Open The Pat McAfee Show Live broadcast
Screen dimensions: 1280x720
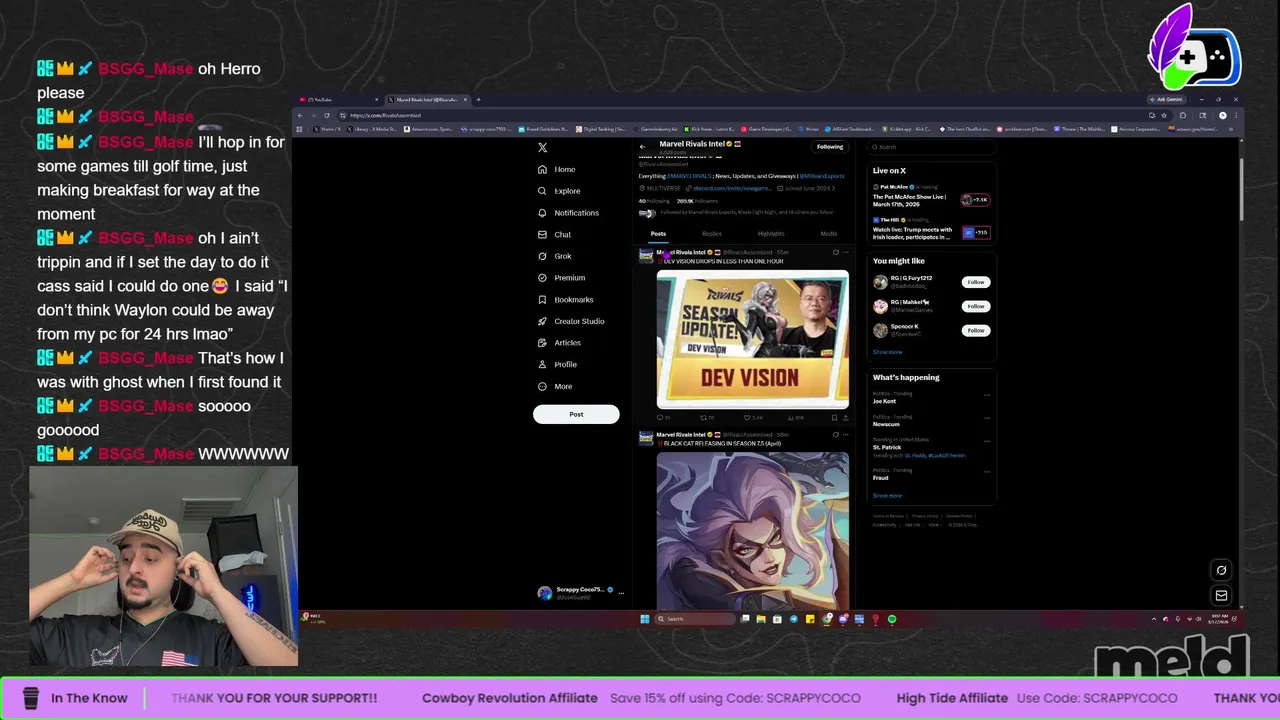[930, 199]
